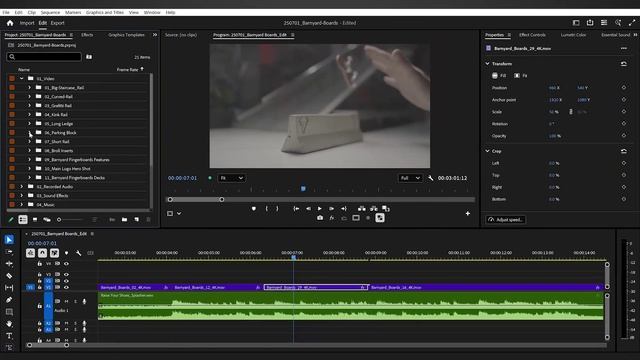Play the program monitor
The image size is (640, 360).
click(320, 209)
